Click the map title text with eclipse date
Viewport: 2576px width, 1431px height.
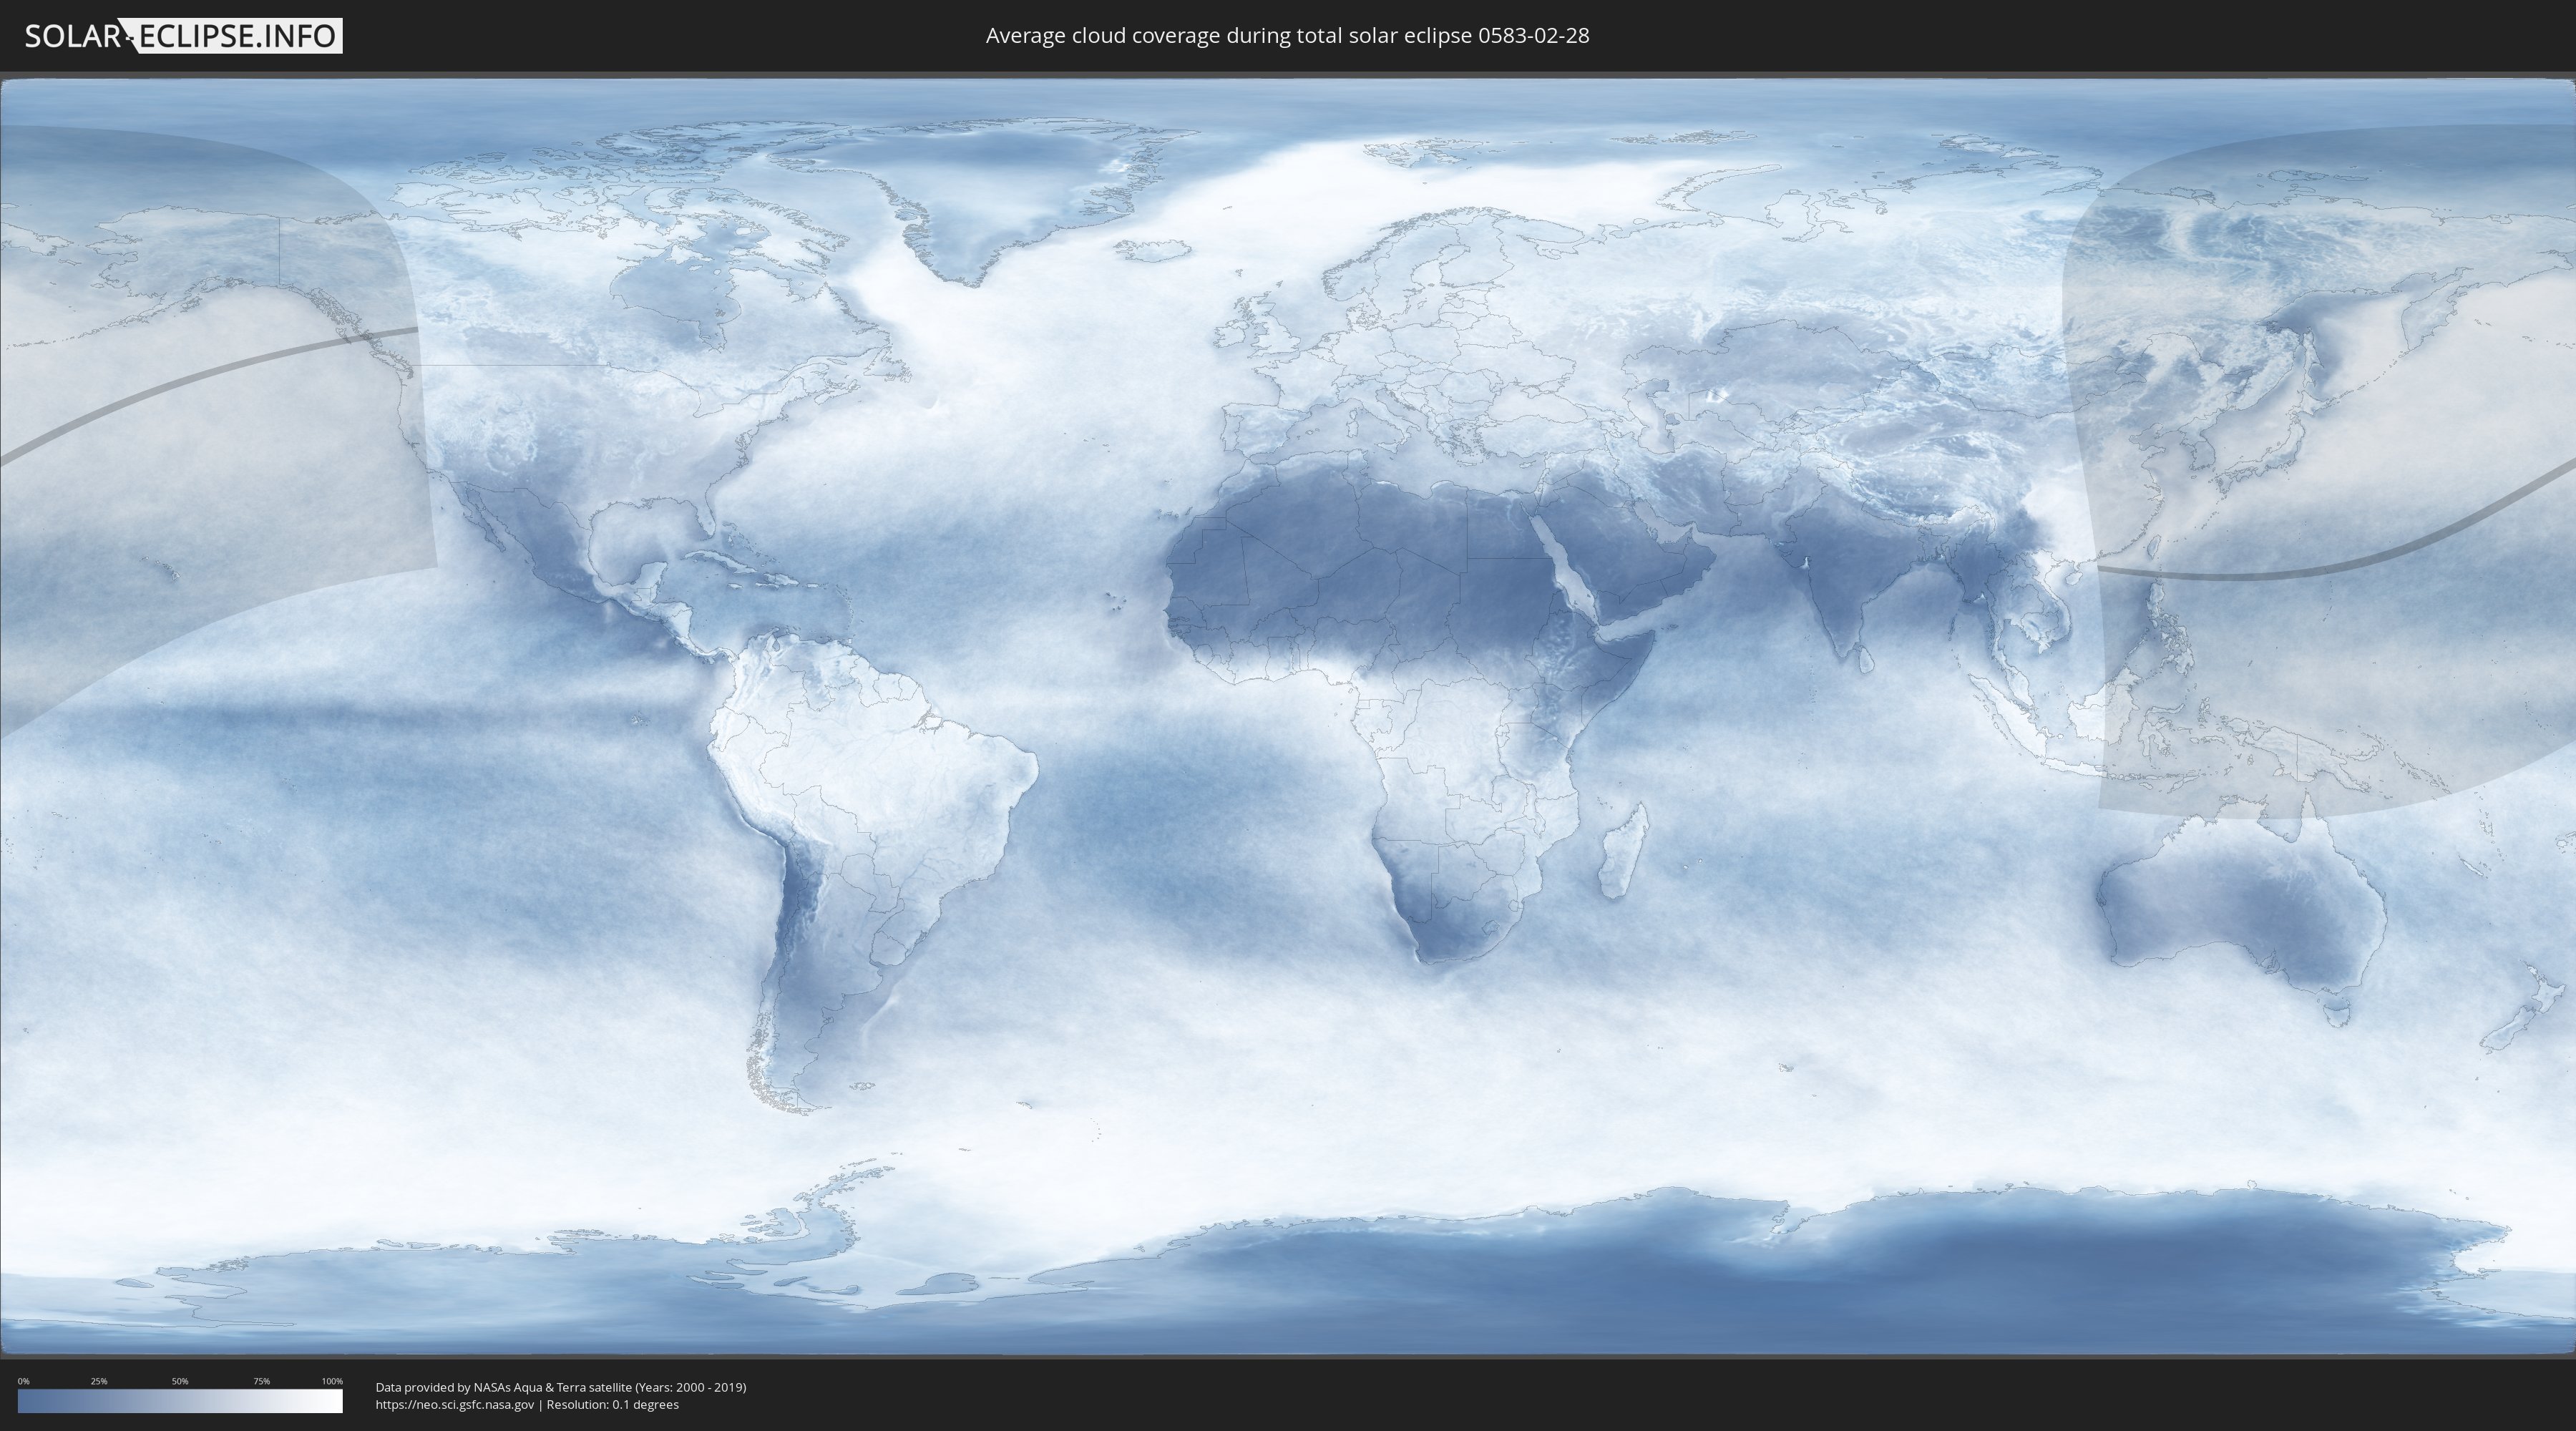(x=1287, y=36)
